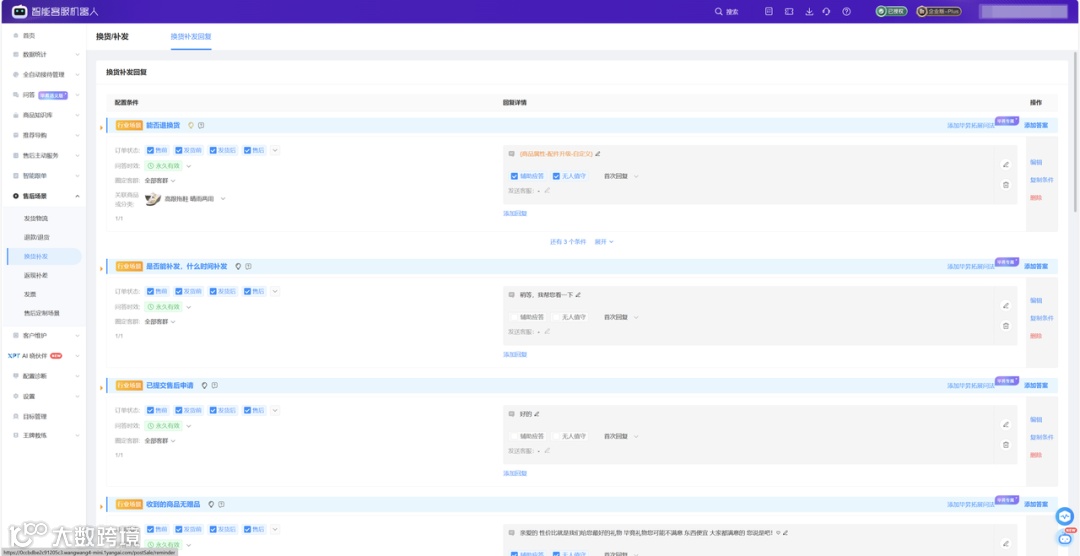Uncheck 售前 in 能否退换货 order status
The image size is (1080, 556).
point(150,150)
